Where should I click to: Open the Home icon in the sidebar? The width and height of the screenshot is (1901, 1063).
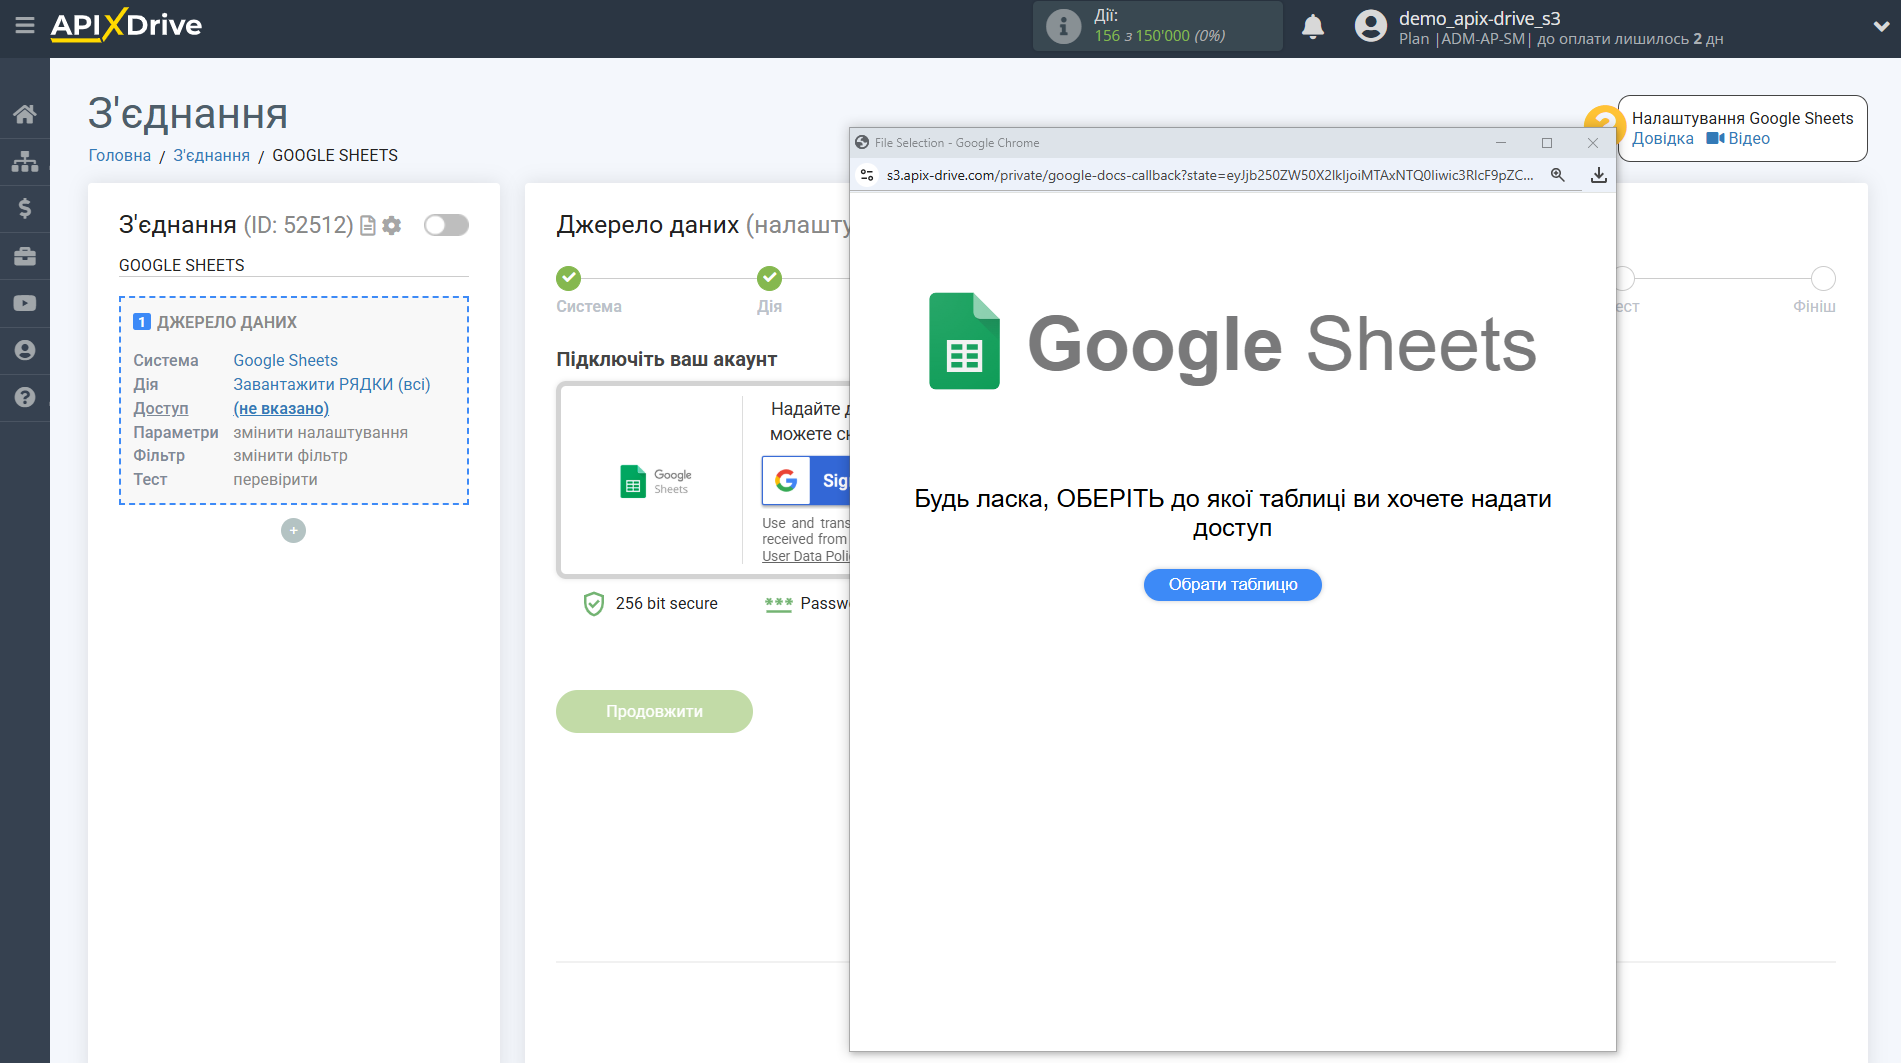pyautogui.click(x=24, y=113)
